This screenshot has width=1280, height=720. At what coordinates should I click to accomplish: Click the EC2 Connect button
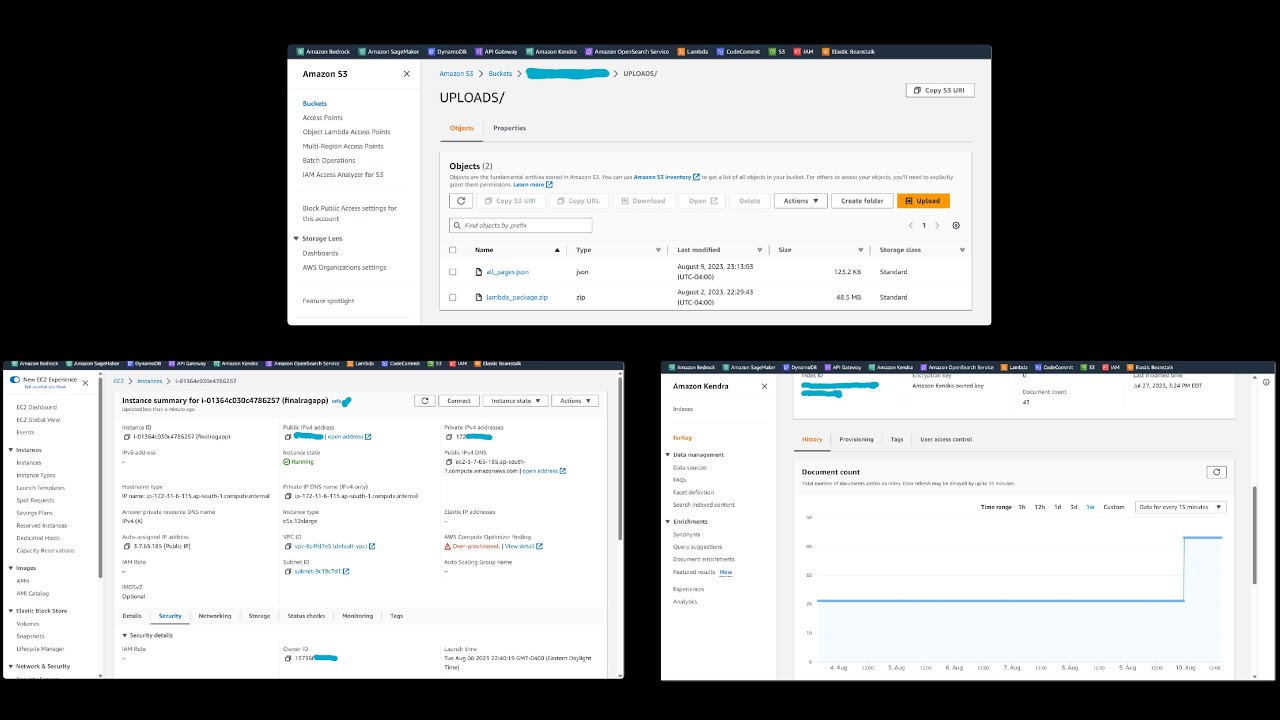(x=459, y=400)
